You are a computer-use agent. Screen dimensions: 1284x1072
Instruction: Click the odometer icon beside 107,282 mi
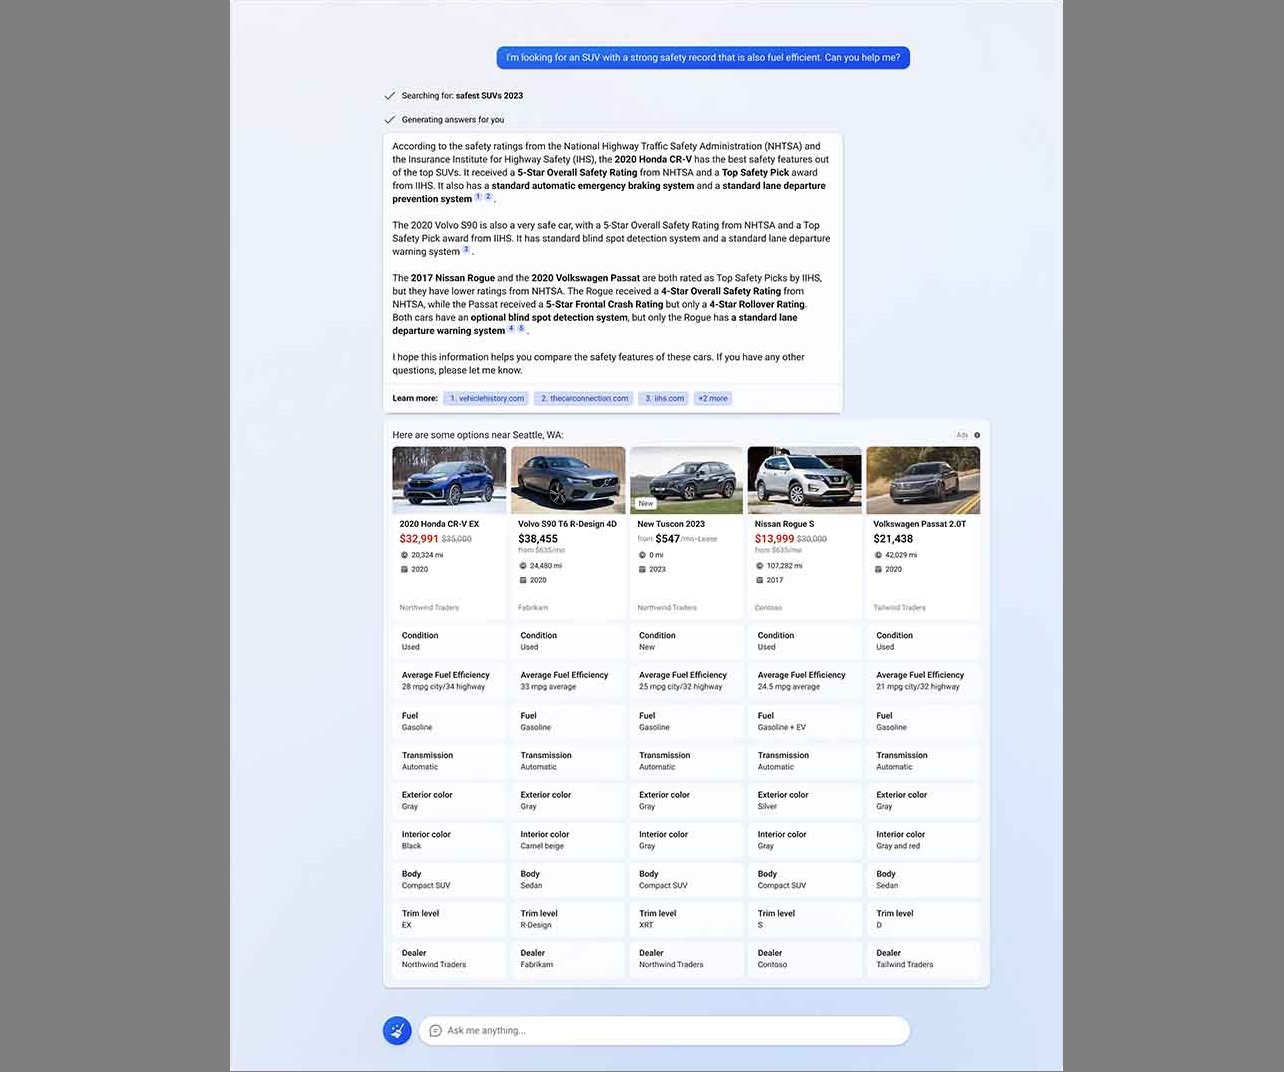759,566
